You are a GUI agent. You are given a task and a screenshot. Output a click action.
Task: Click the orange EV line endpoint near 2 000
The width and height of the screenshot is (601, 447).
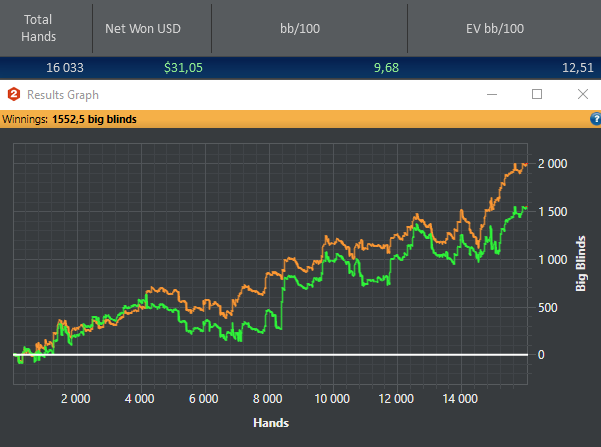point(527,164)
